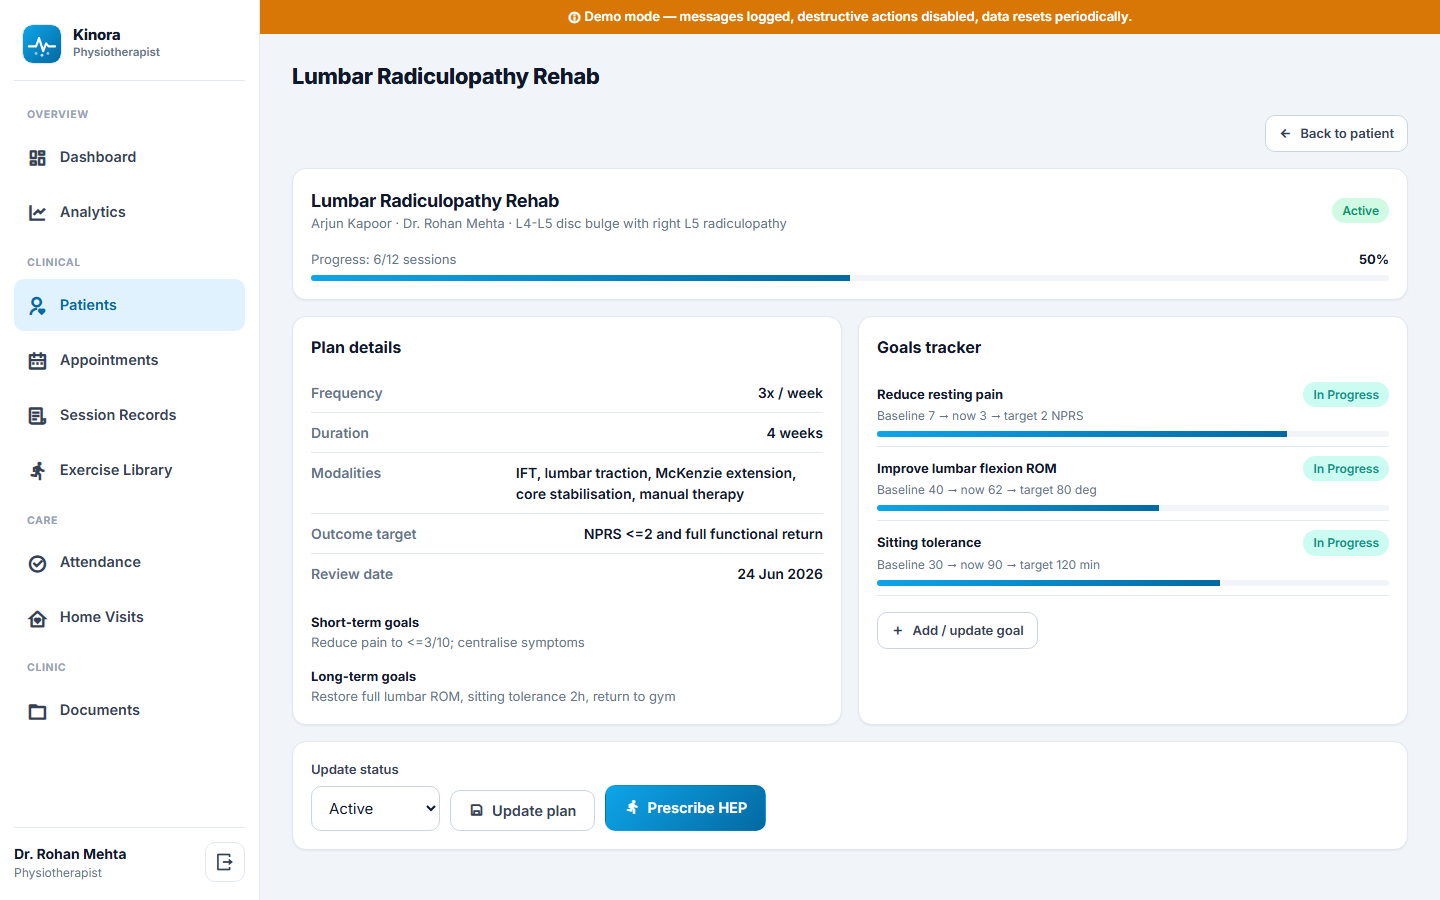
Task: Click the Appointments calendar icon
Action: click(x=38, y=361)
